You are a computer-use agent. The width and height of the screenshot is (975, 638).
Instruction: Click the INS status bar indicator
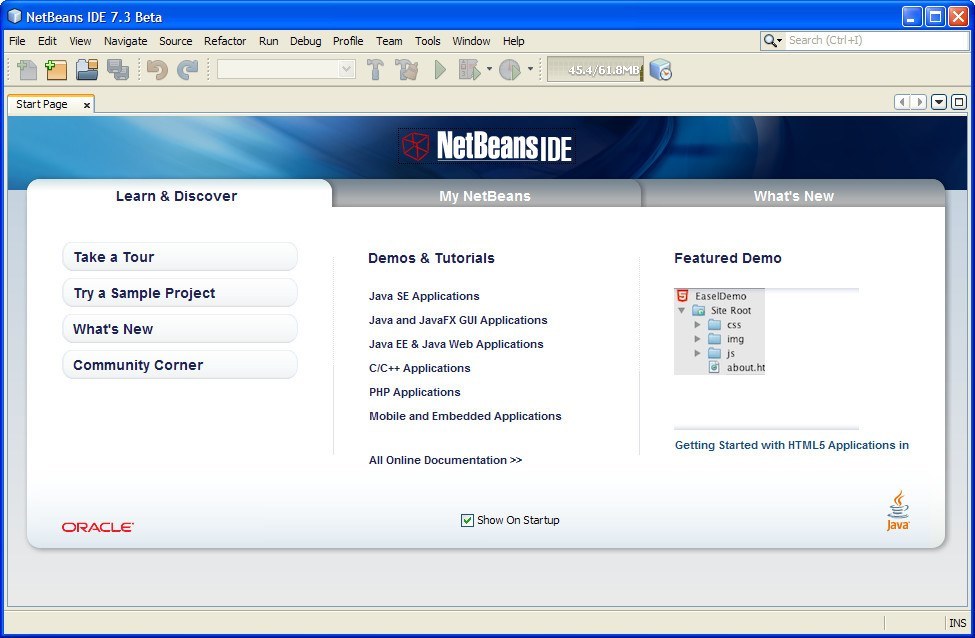(x=958, y=623)
